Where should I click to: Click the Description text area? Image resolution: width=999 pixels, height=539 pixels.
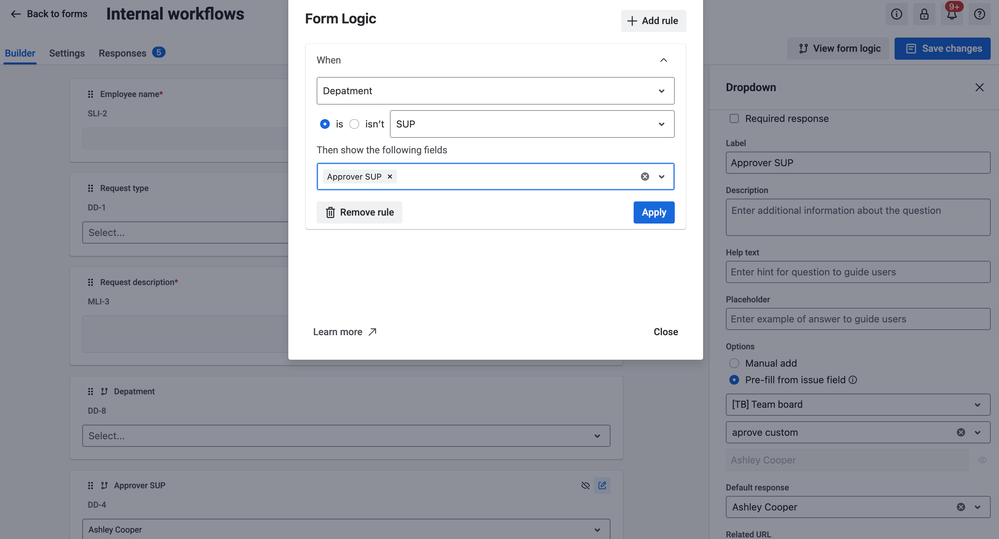coord(858,217)
